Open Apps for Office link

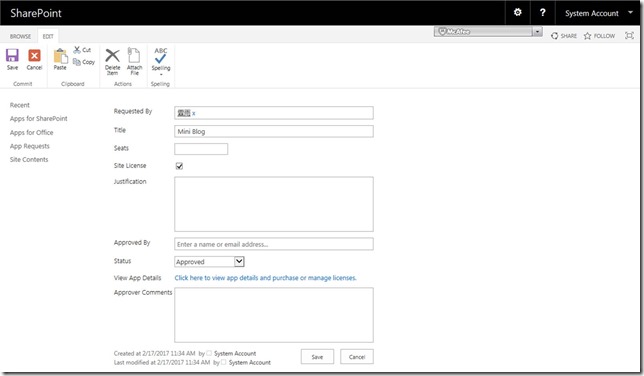click(x=32, y=132)
